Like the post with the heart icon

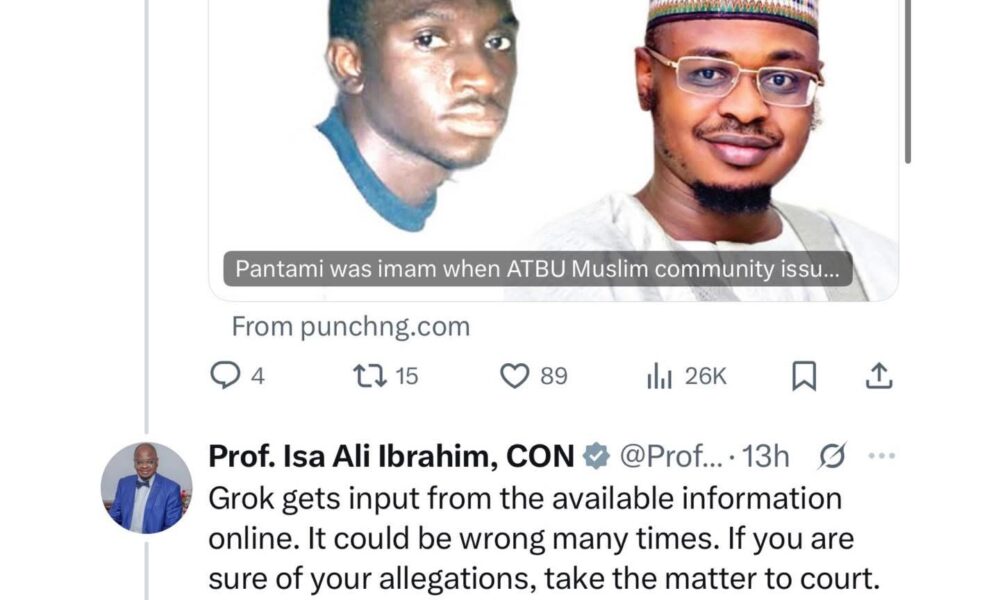coord(514,376)
